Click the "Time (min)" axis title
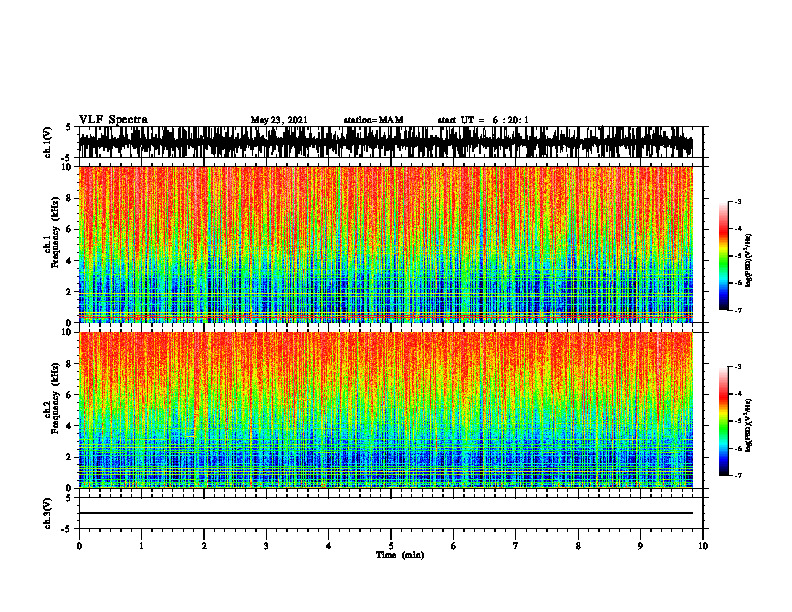 point(400,555)
